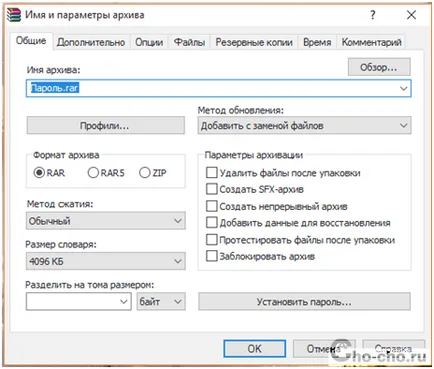Screen dimensions: 434x369
Task: Confirm with the OK button
Action: tap(255, 349)
